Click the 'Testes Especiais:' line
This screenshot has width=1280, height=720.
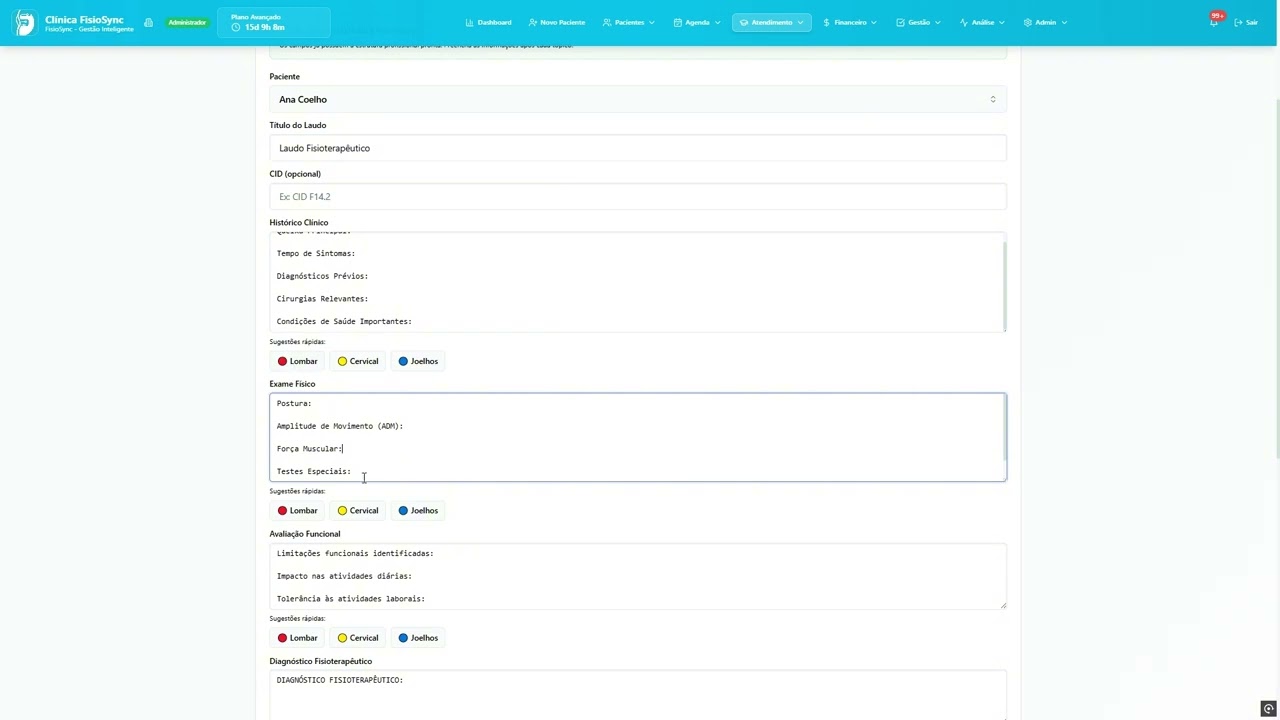point(314,472)
